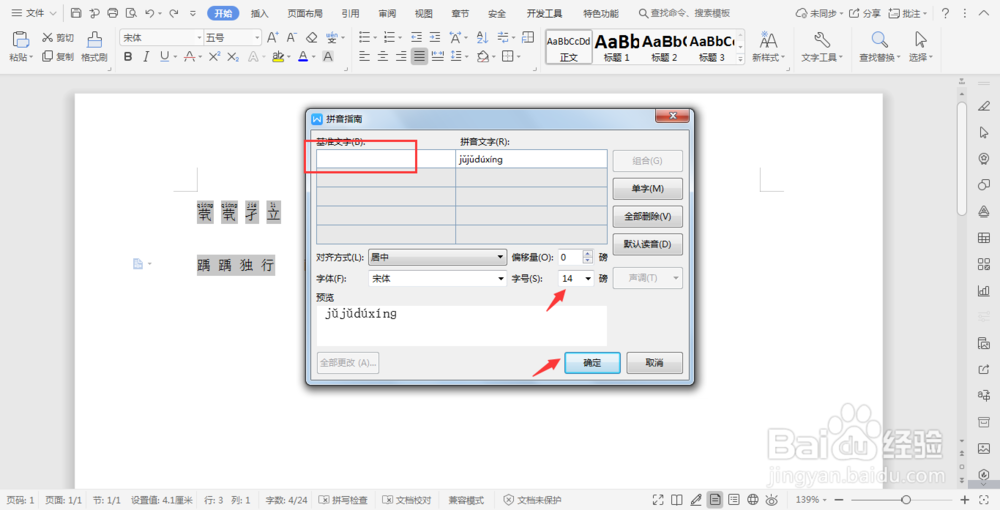Apply the 标题 2 heading style
This screenshot has height=510, width=1000.
(664, 47)
